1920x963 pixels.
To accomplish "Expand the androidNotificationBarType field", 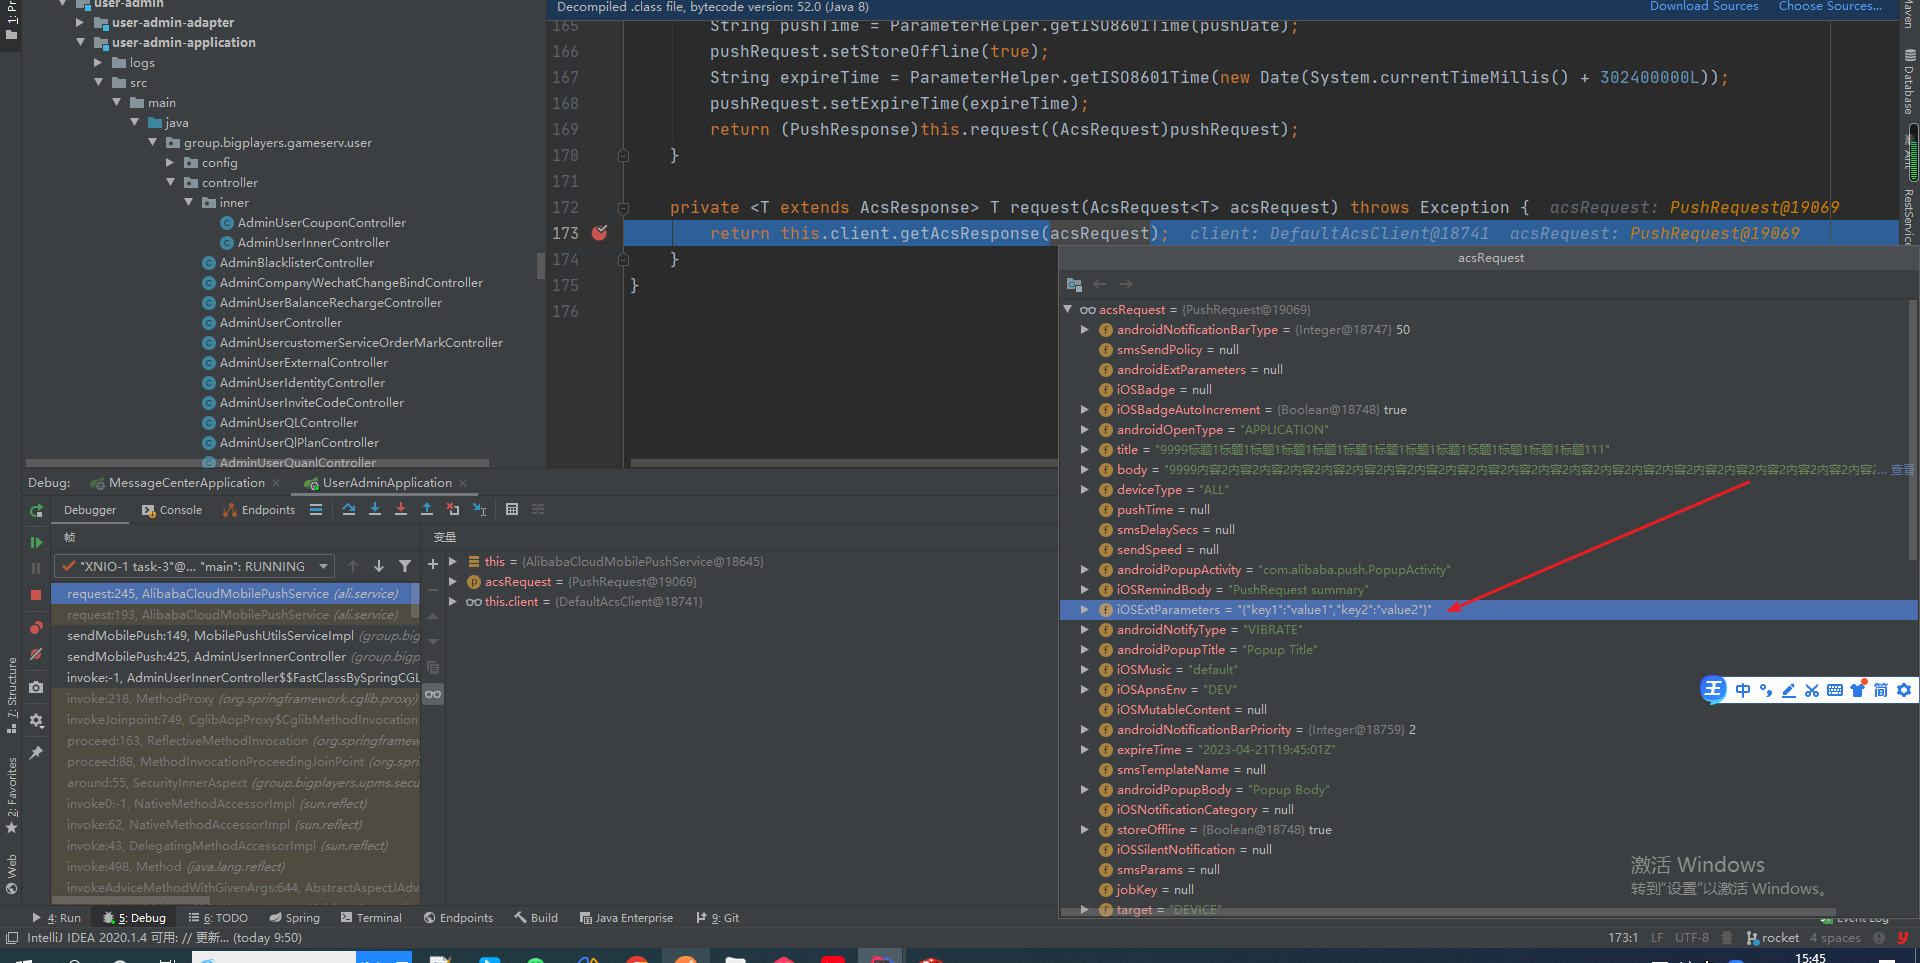I will 1085,330.
